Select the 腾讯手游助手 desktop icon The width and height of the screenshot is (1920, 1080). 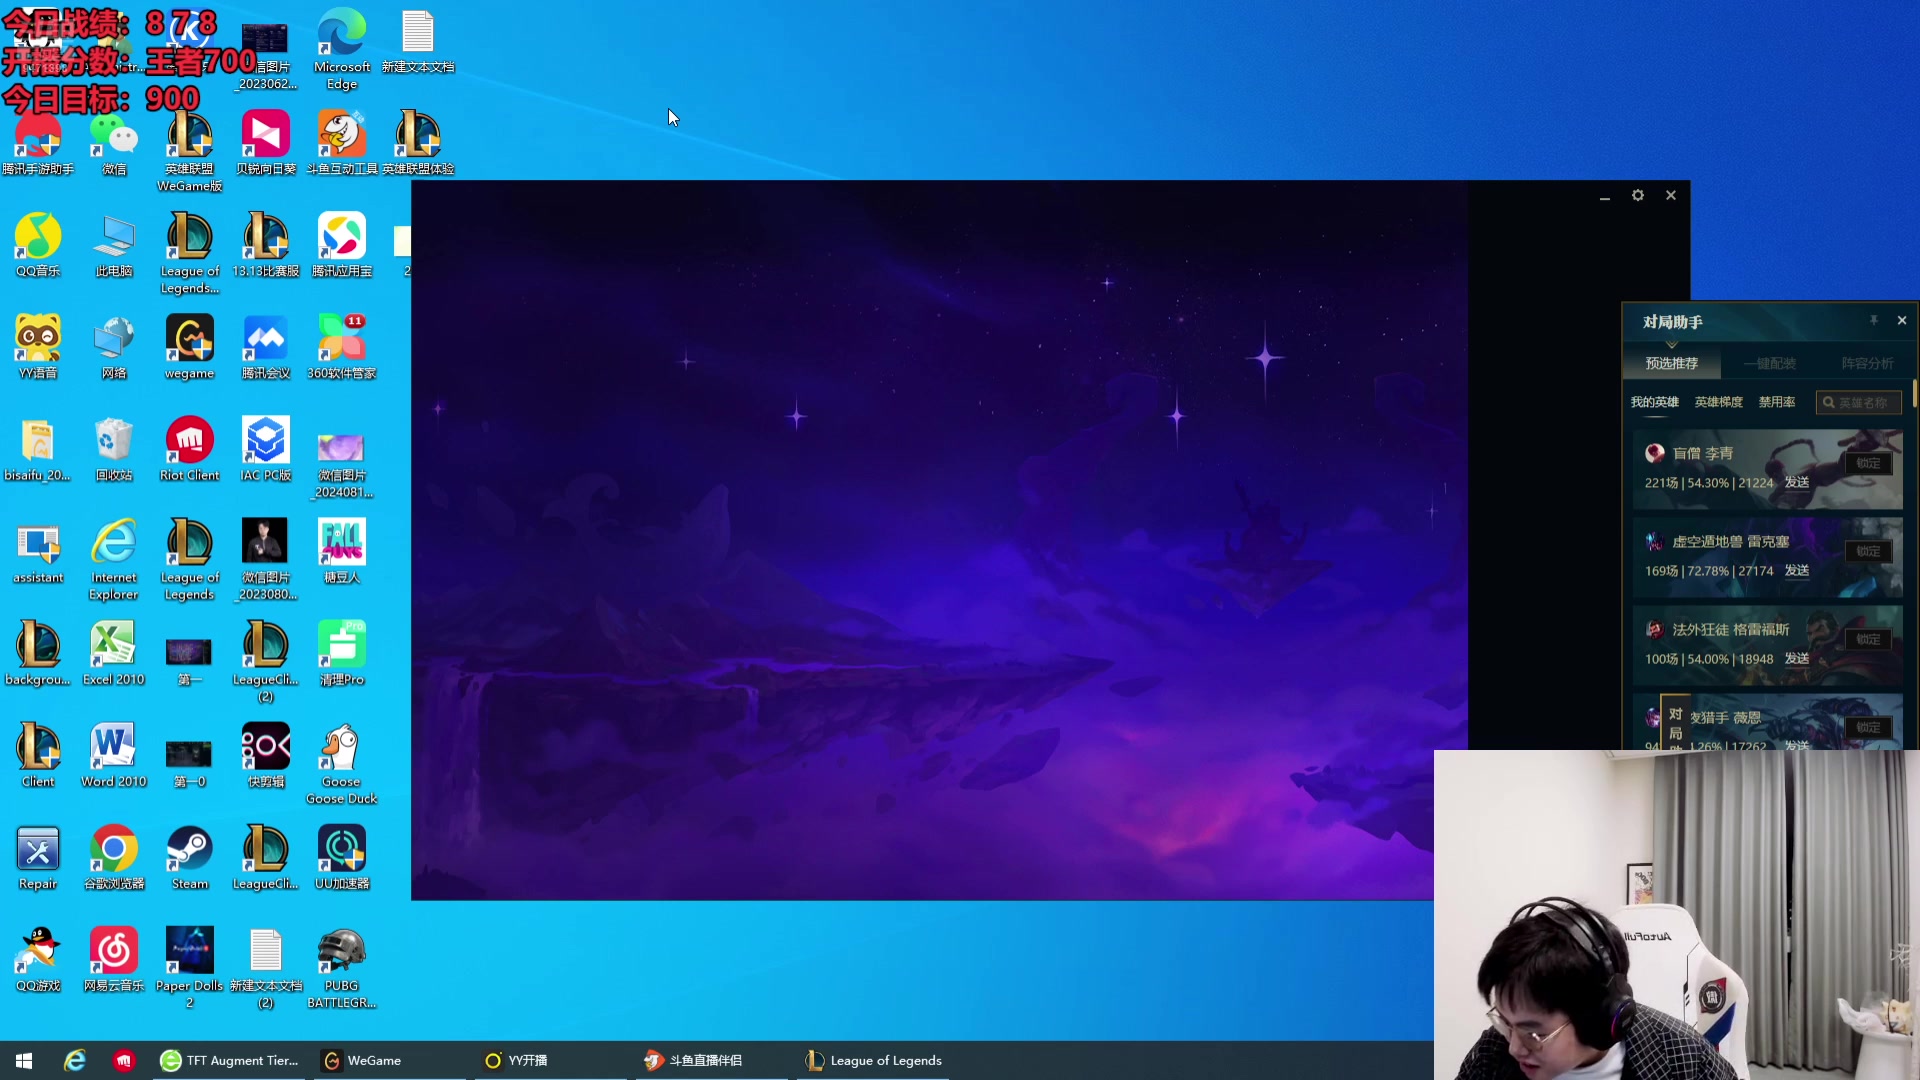(x=38, y=143)
